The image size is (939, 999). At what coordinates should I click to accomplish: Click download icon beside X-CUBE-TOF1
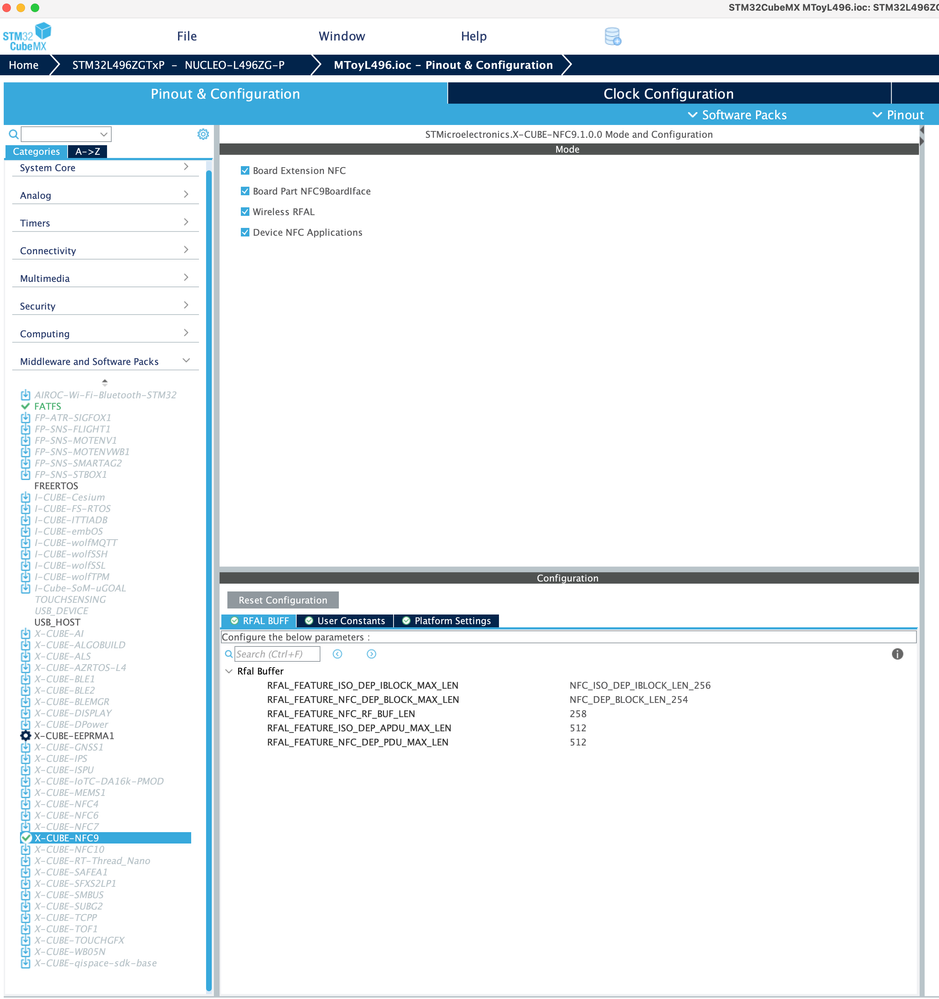25,929
